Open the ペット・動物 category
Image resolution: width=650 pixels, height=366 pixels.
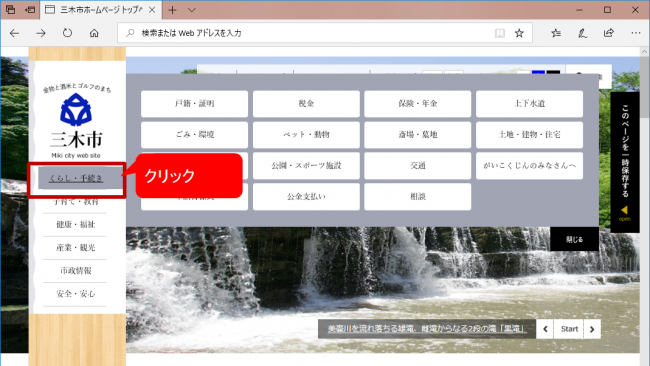coord(306,135)
